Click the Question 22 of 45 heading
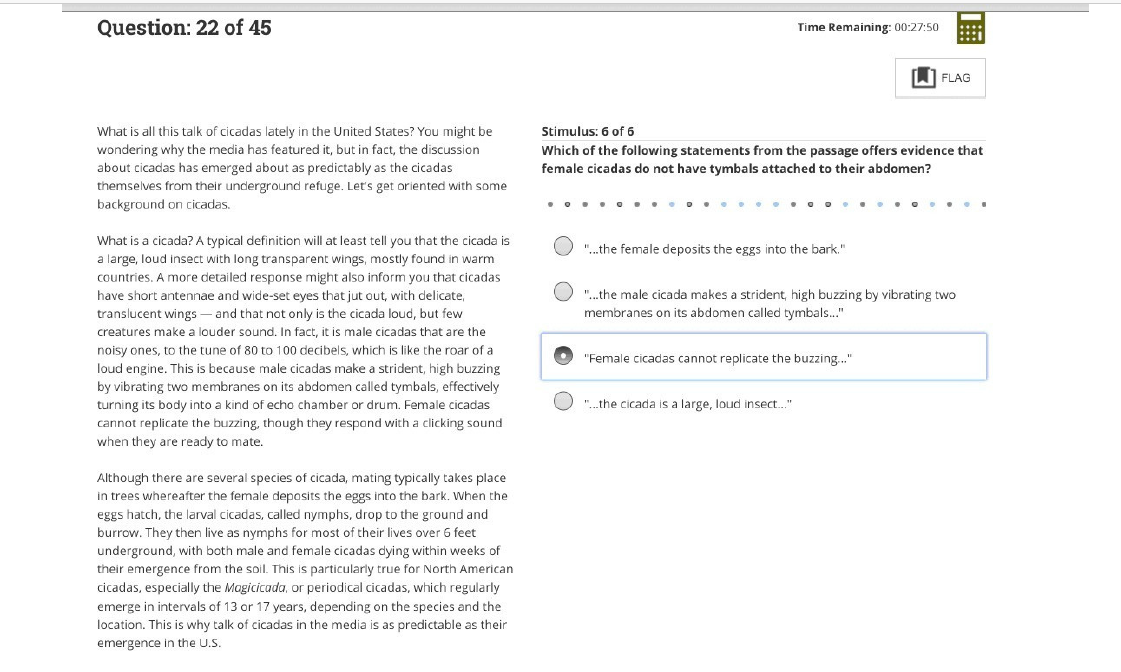 click(x=184, y=27)
